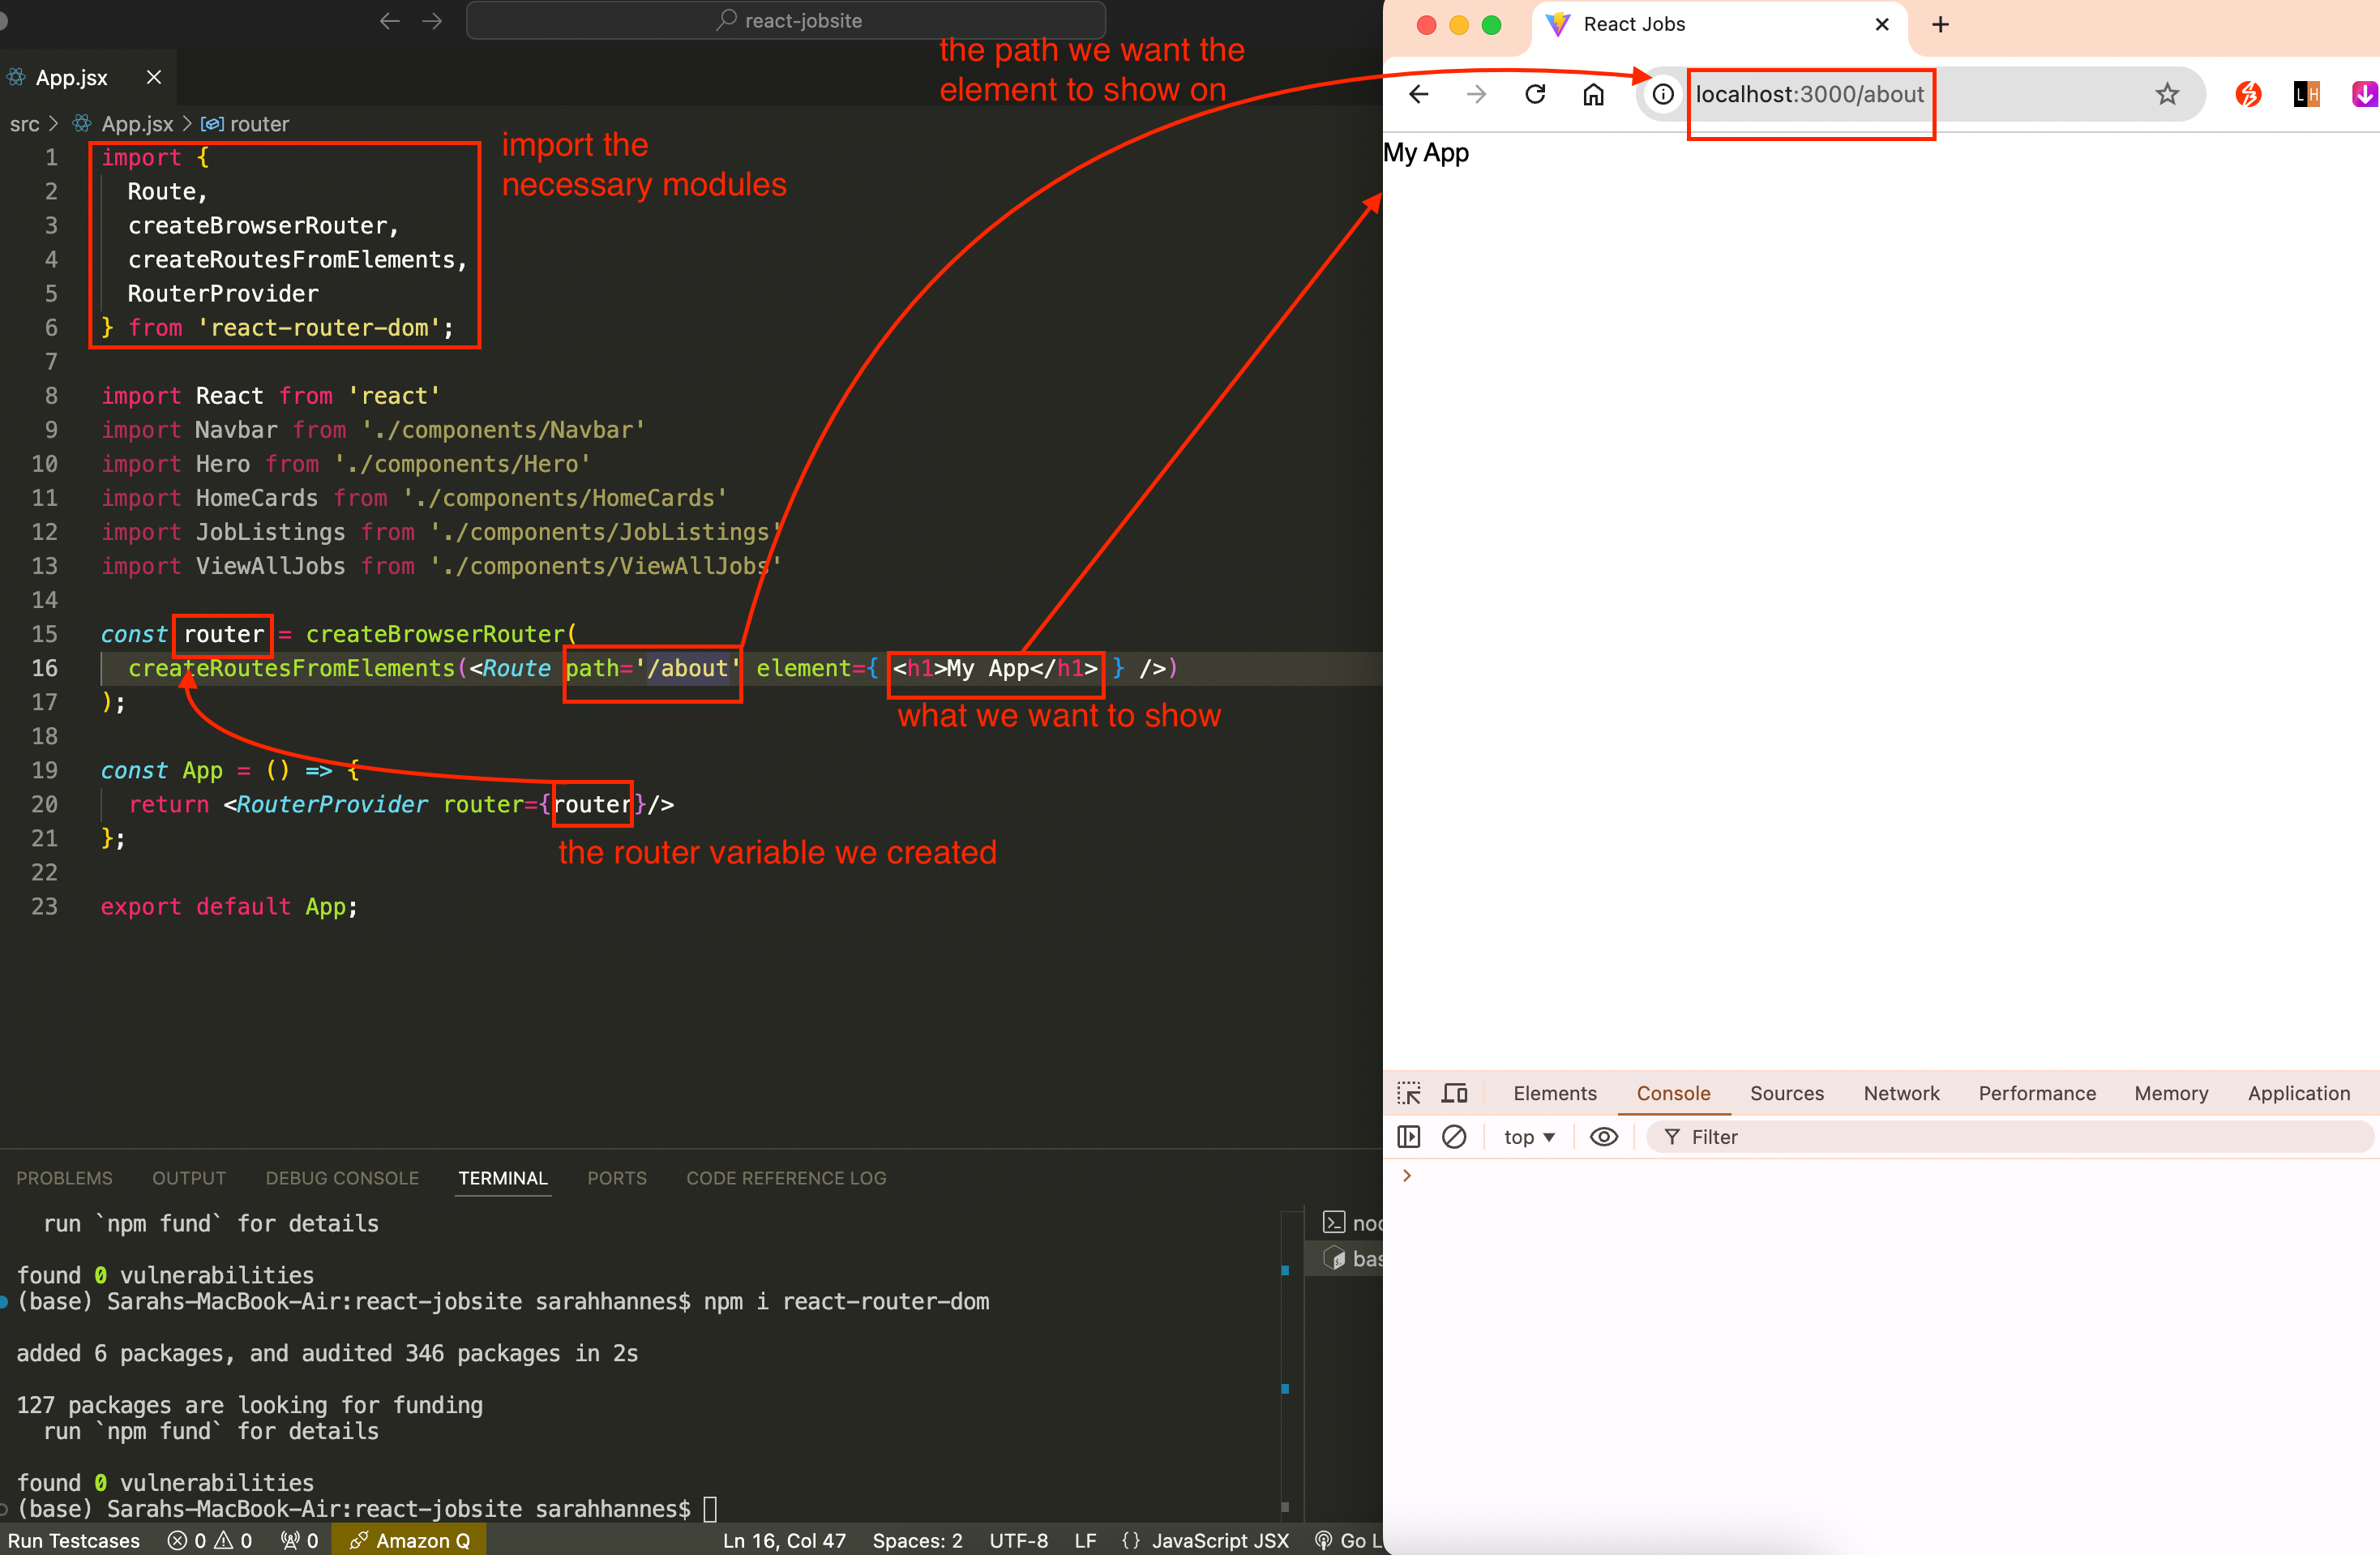This screenshot has width=2380, height=1555.
Task: Go back with VS Code navigation arrow
Action: pos(389,21)
